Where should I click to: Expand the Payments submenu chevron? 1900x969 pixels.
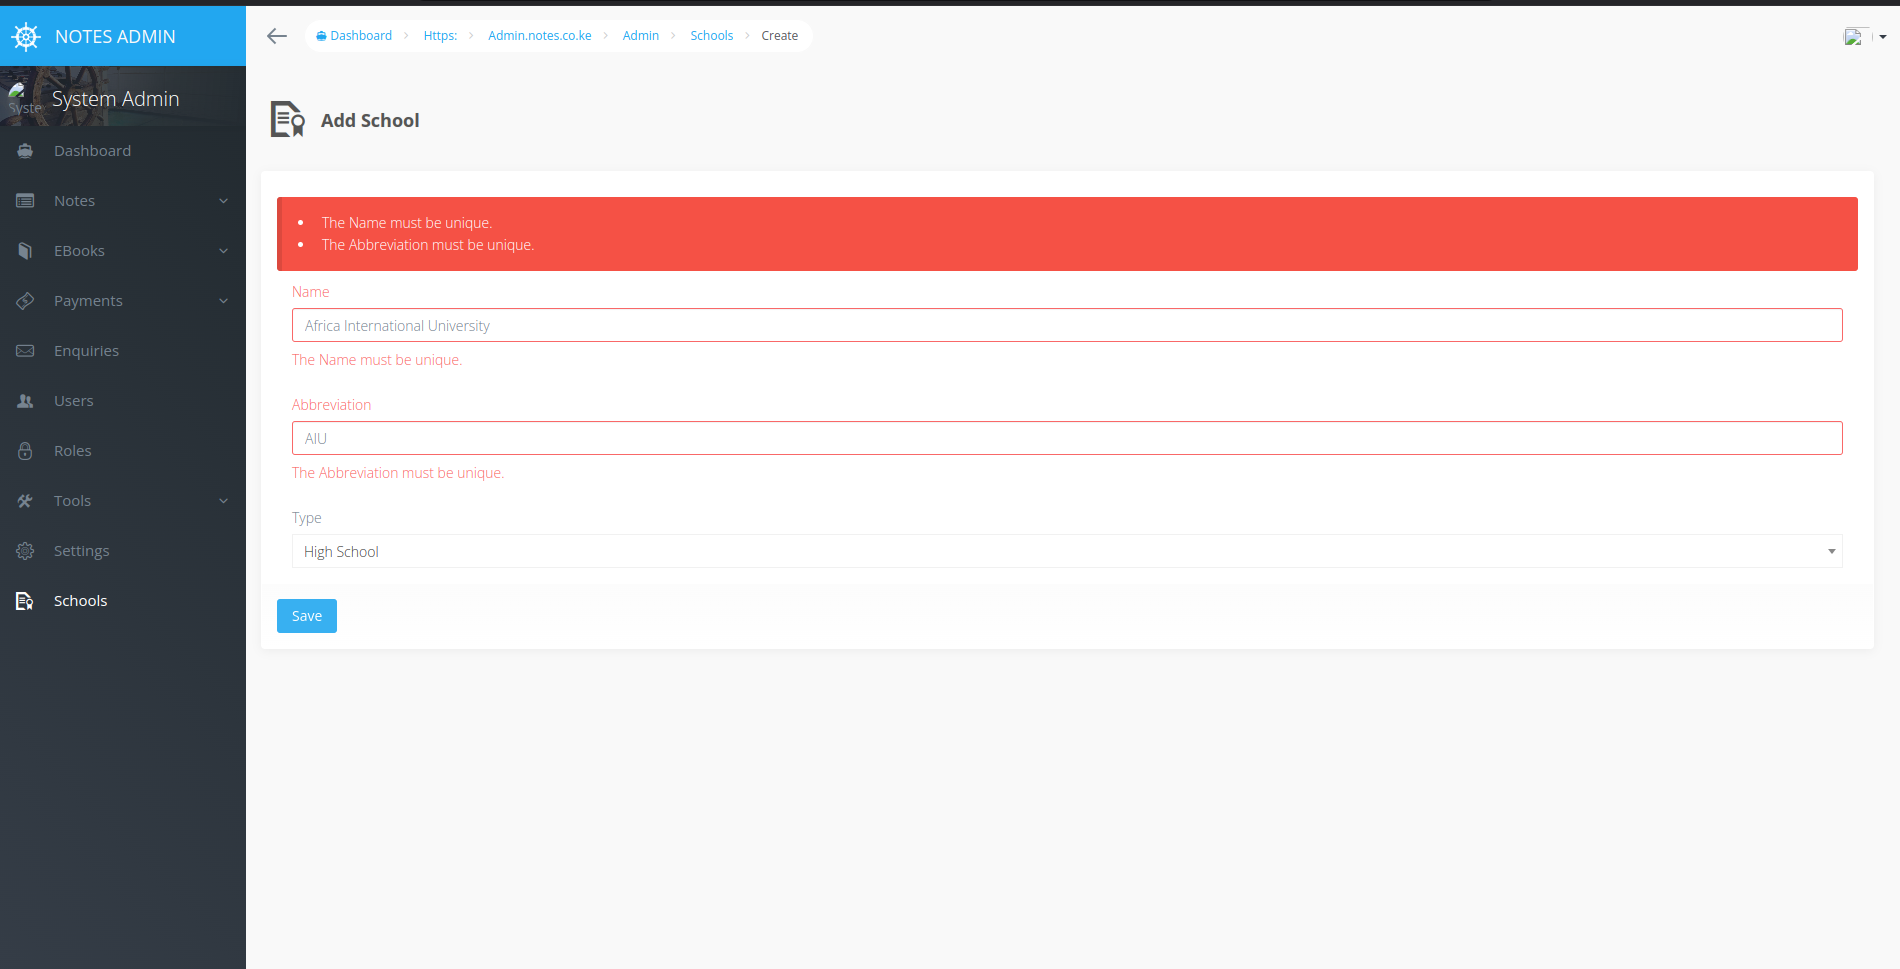tap(222, 300)
